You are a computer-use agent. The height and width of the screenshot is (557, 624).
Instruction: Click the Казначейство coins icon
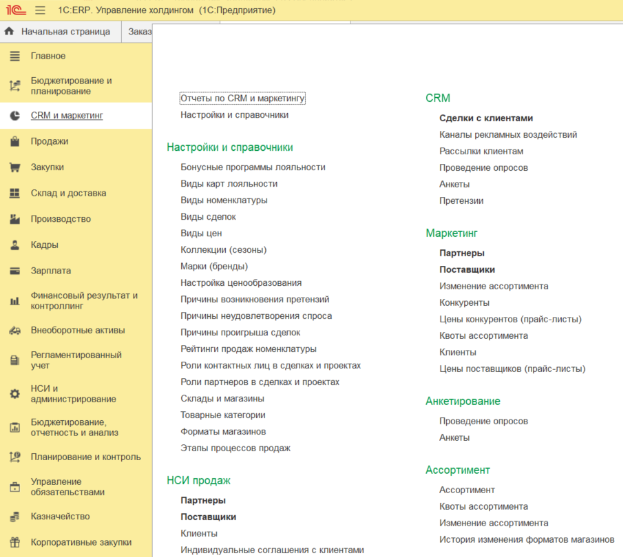coord(15,516)
